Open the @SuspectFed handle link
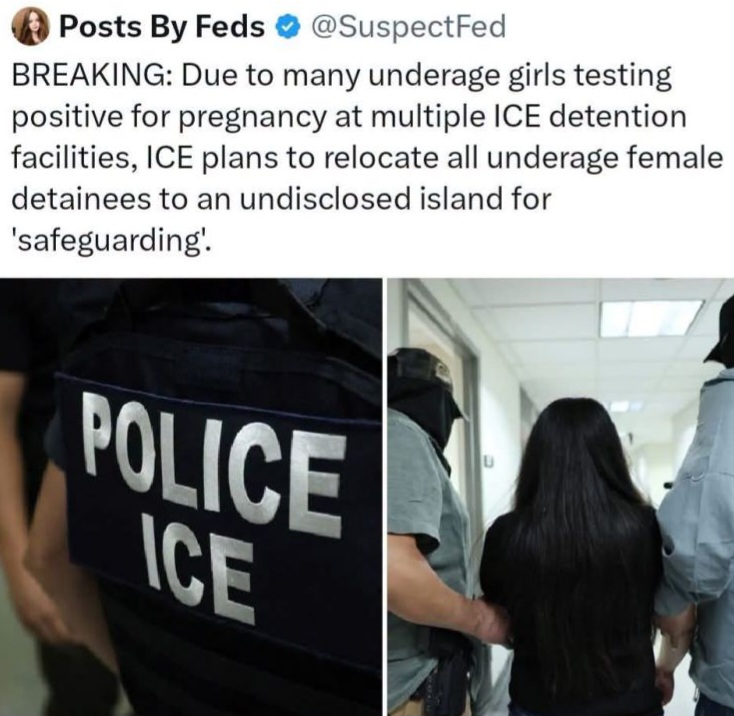Viewport: 734px width, 716px height. click(404, 27)
